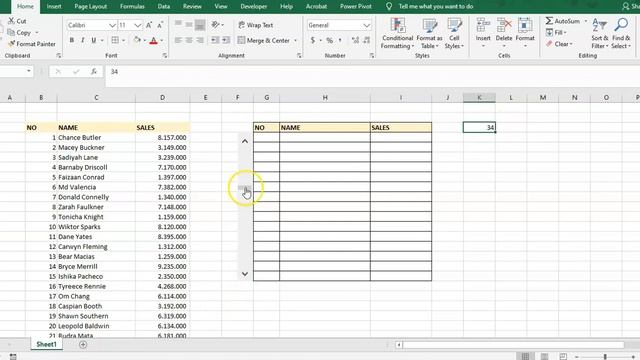Open Cell Styles
The width and height of the screenshot is (640, 360).
click(454, 33)
